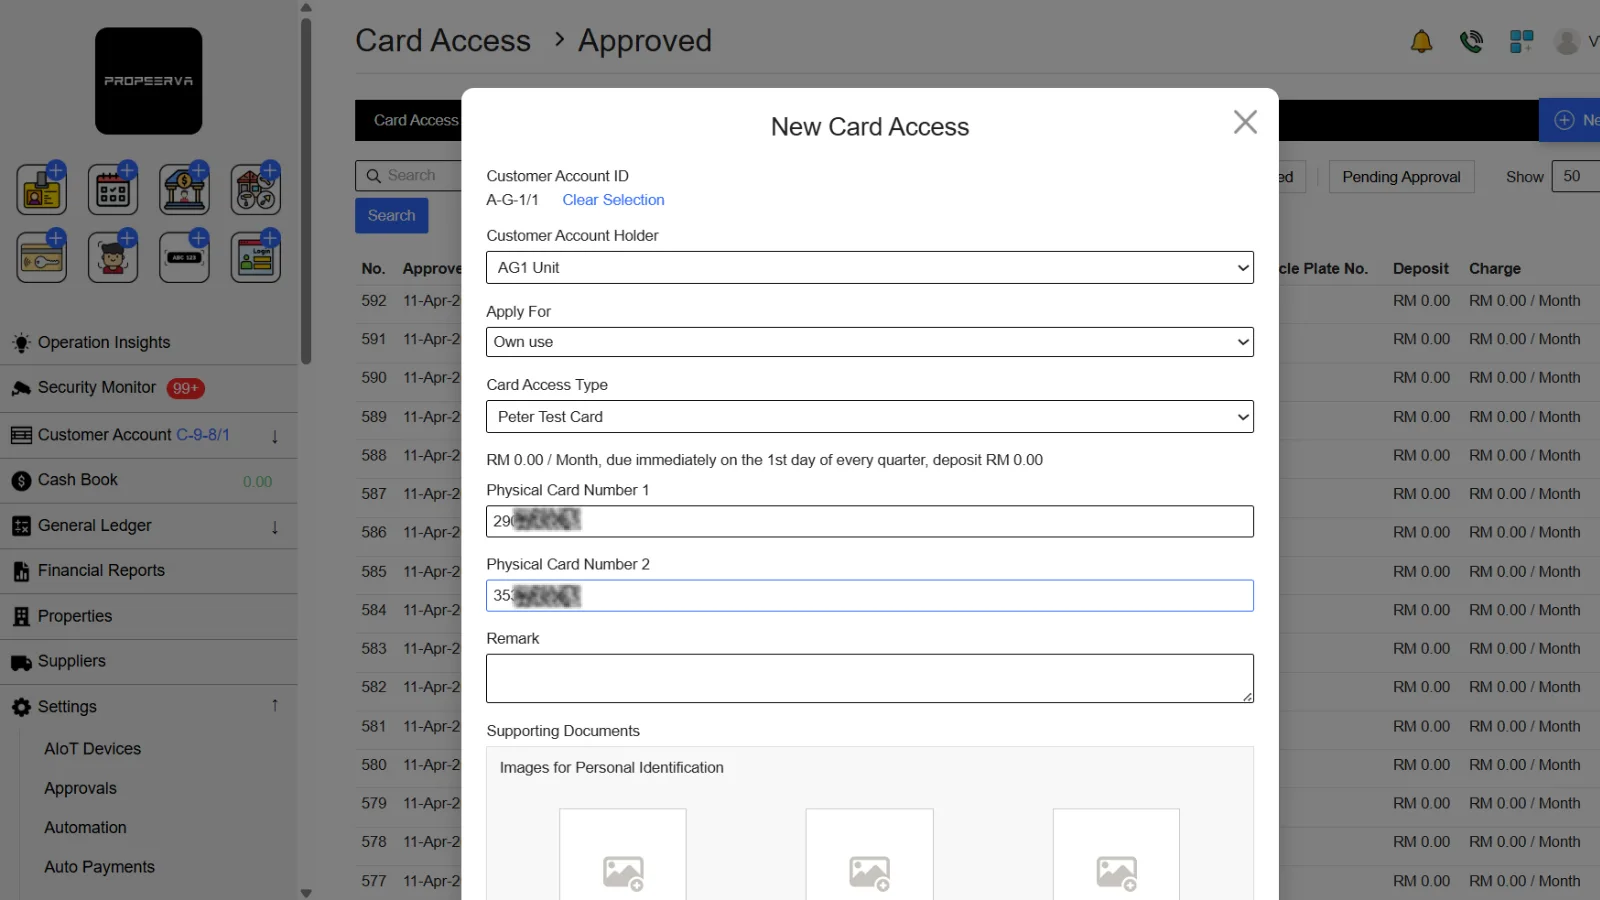Upload the third personal identification image
Screen dimensions: 1600x900
pos(1116,855)
